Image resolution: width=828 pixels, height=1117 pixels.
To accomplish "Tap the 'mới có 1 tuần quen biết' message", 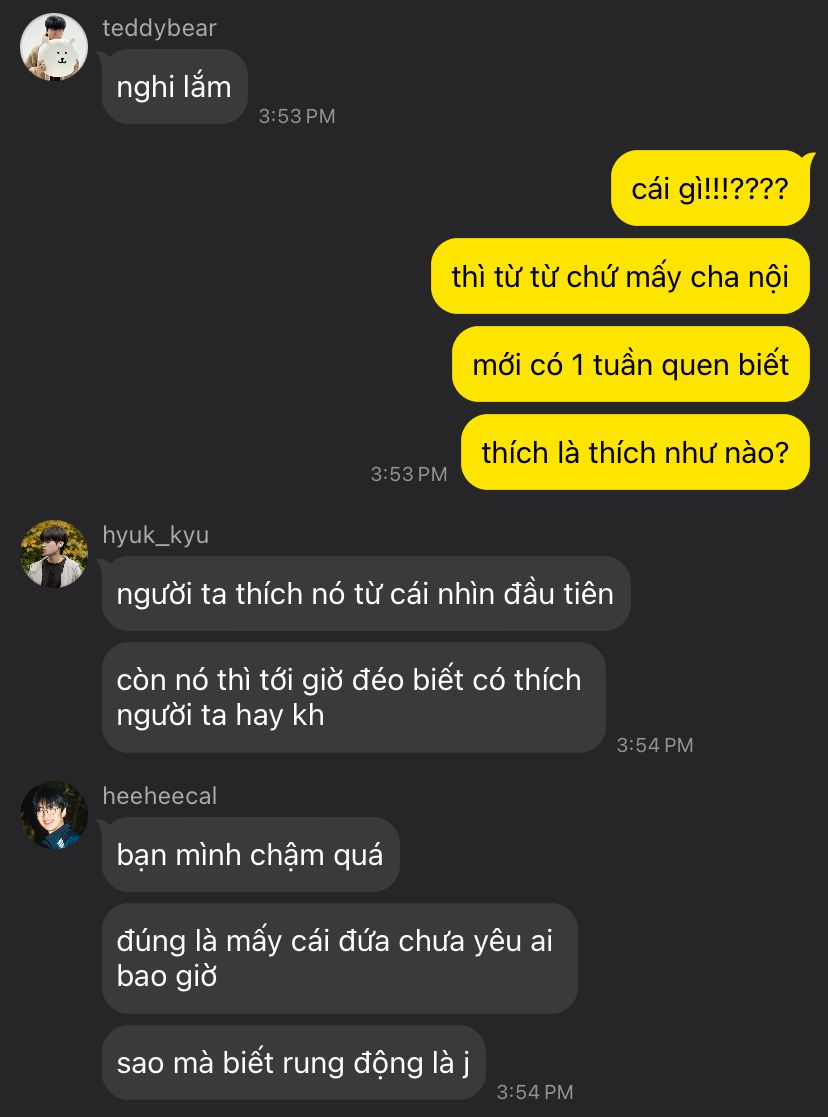I will click(x=631, y=364).
